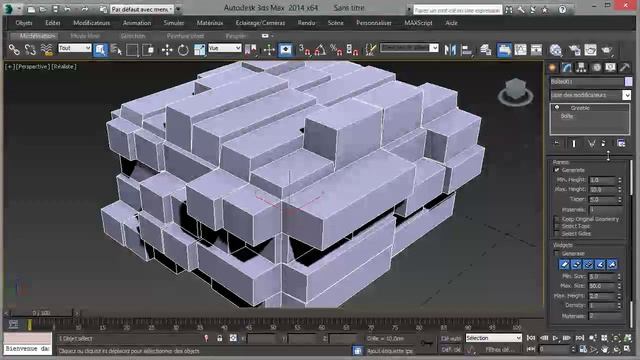Open the Material Editor from toolbar
The height and width of the screenshot is (360, 640).
(555, 50)
